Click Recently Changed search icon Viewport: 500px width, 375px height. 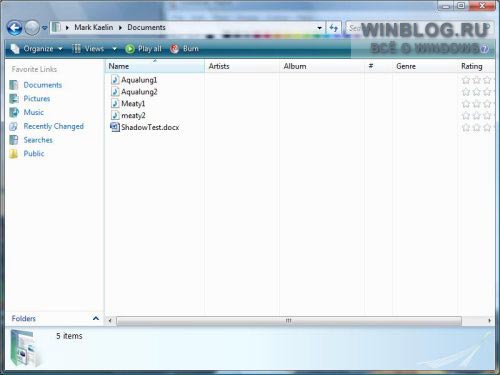pyautogui.click(x=14, y=126)
